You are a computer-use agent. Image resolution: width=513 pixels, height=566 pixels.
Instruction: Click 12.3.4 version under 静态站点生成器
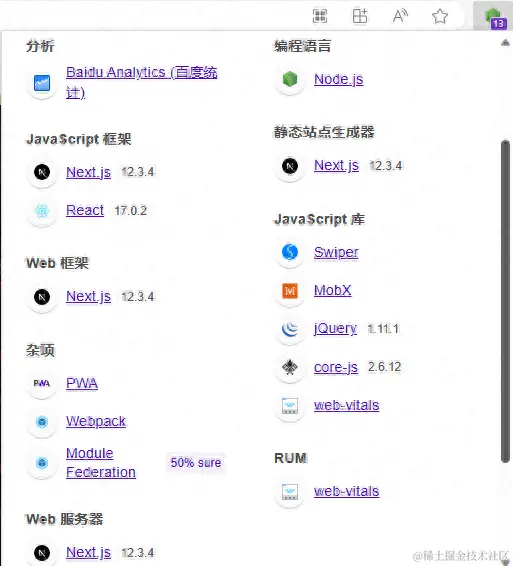click(386, 166)
